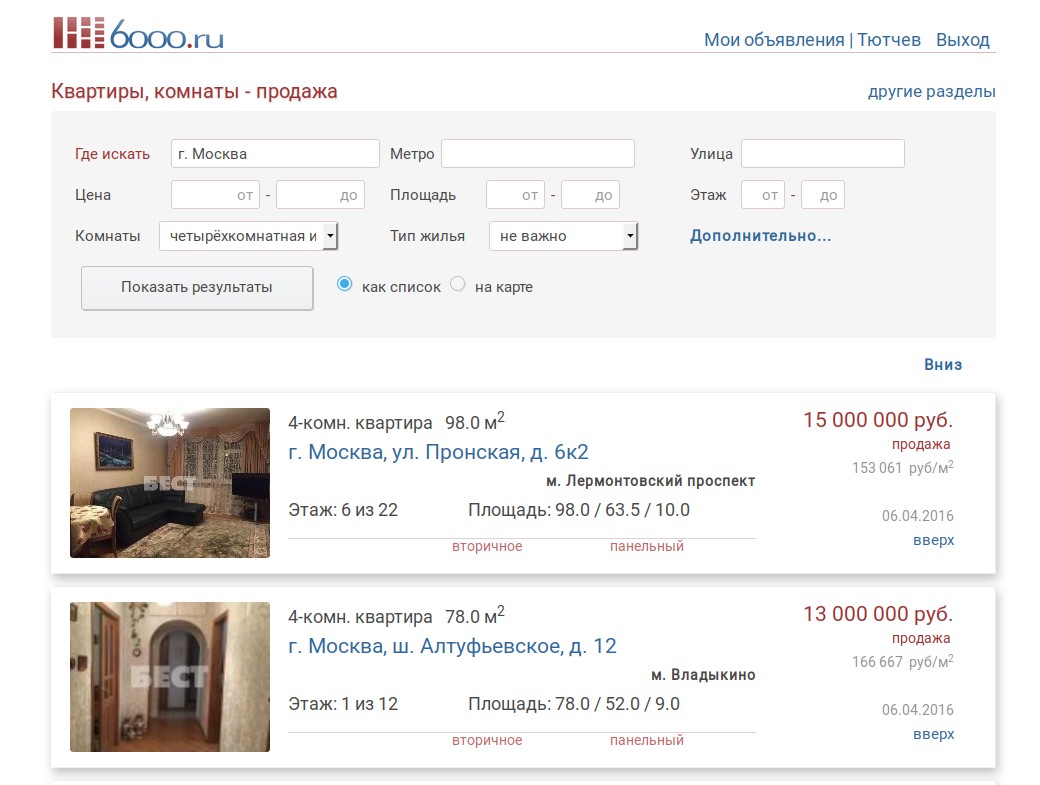The width and height of the screenshot is (1040, 785).
Task: Click the price 15 000 000 руб.
Action: (x=878, y=420)
